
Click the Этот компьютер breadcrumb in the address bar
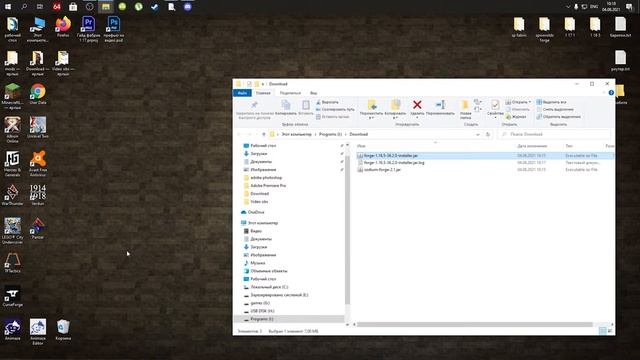(x=296, y=134)
